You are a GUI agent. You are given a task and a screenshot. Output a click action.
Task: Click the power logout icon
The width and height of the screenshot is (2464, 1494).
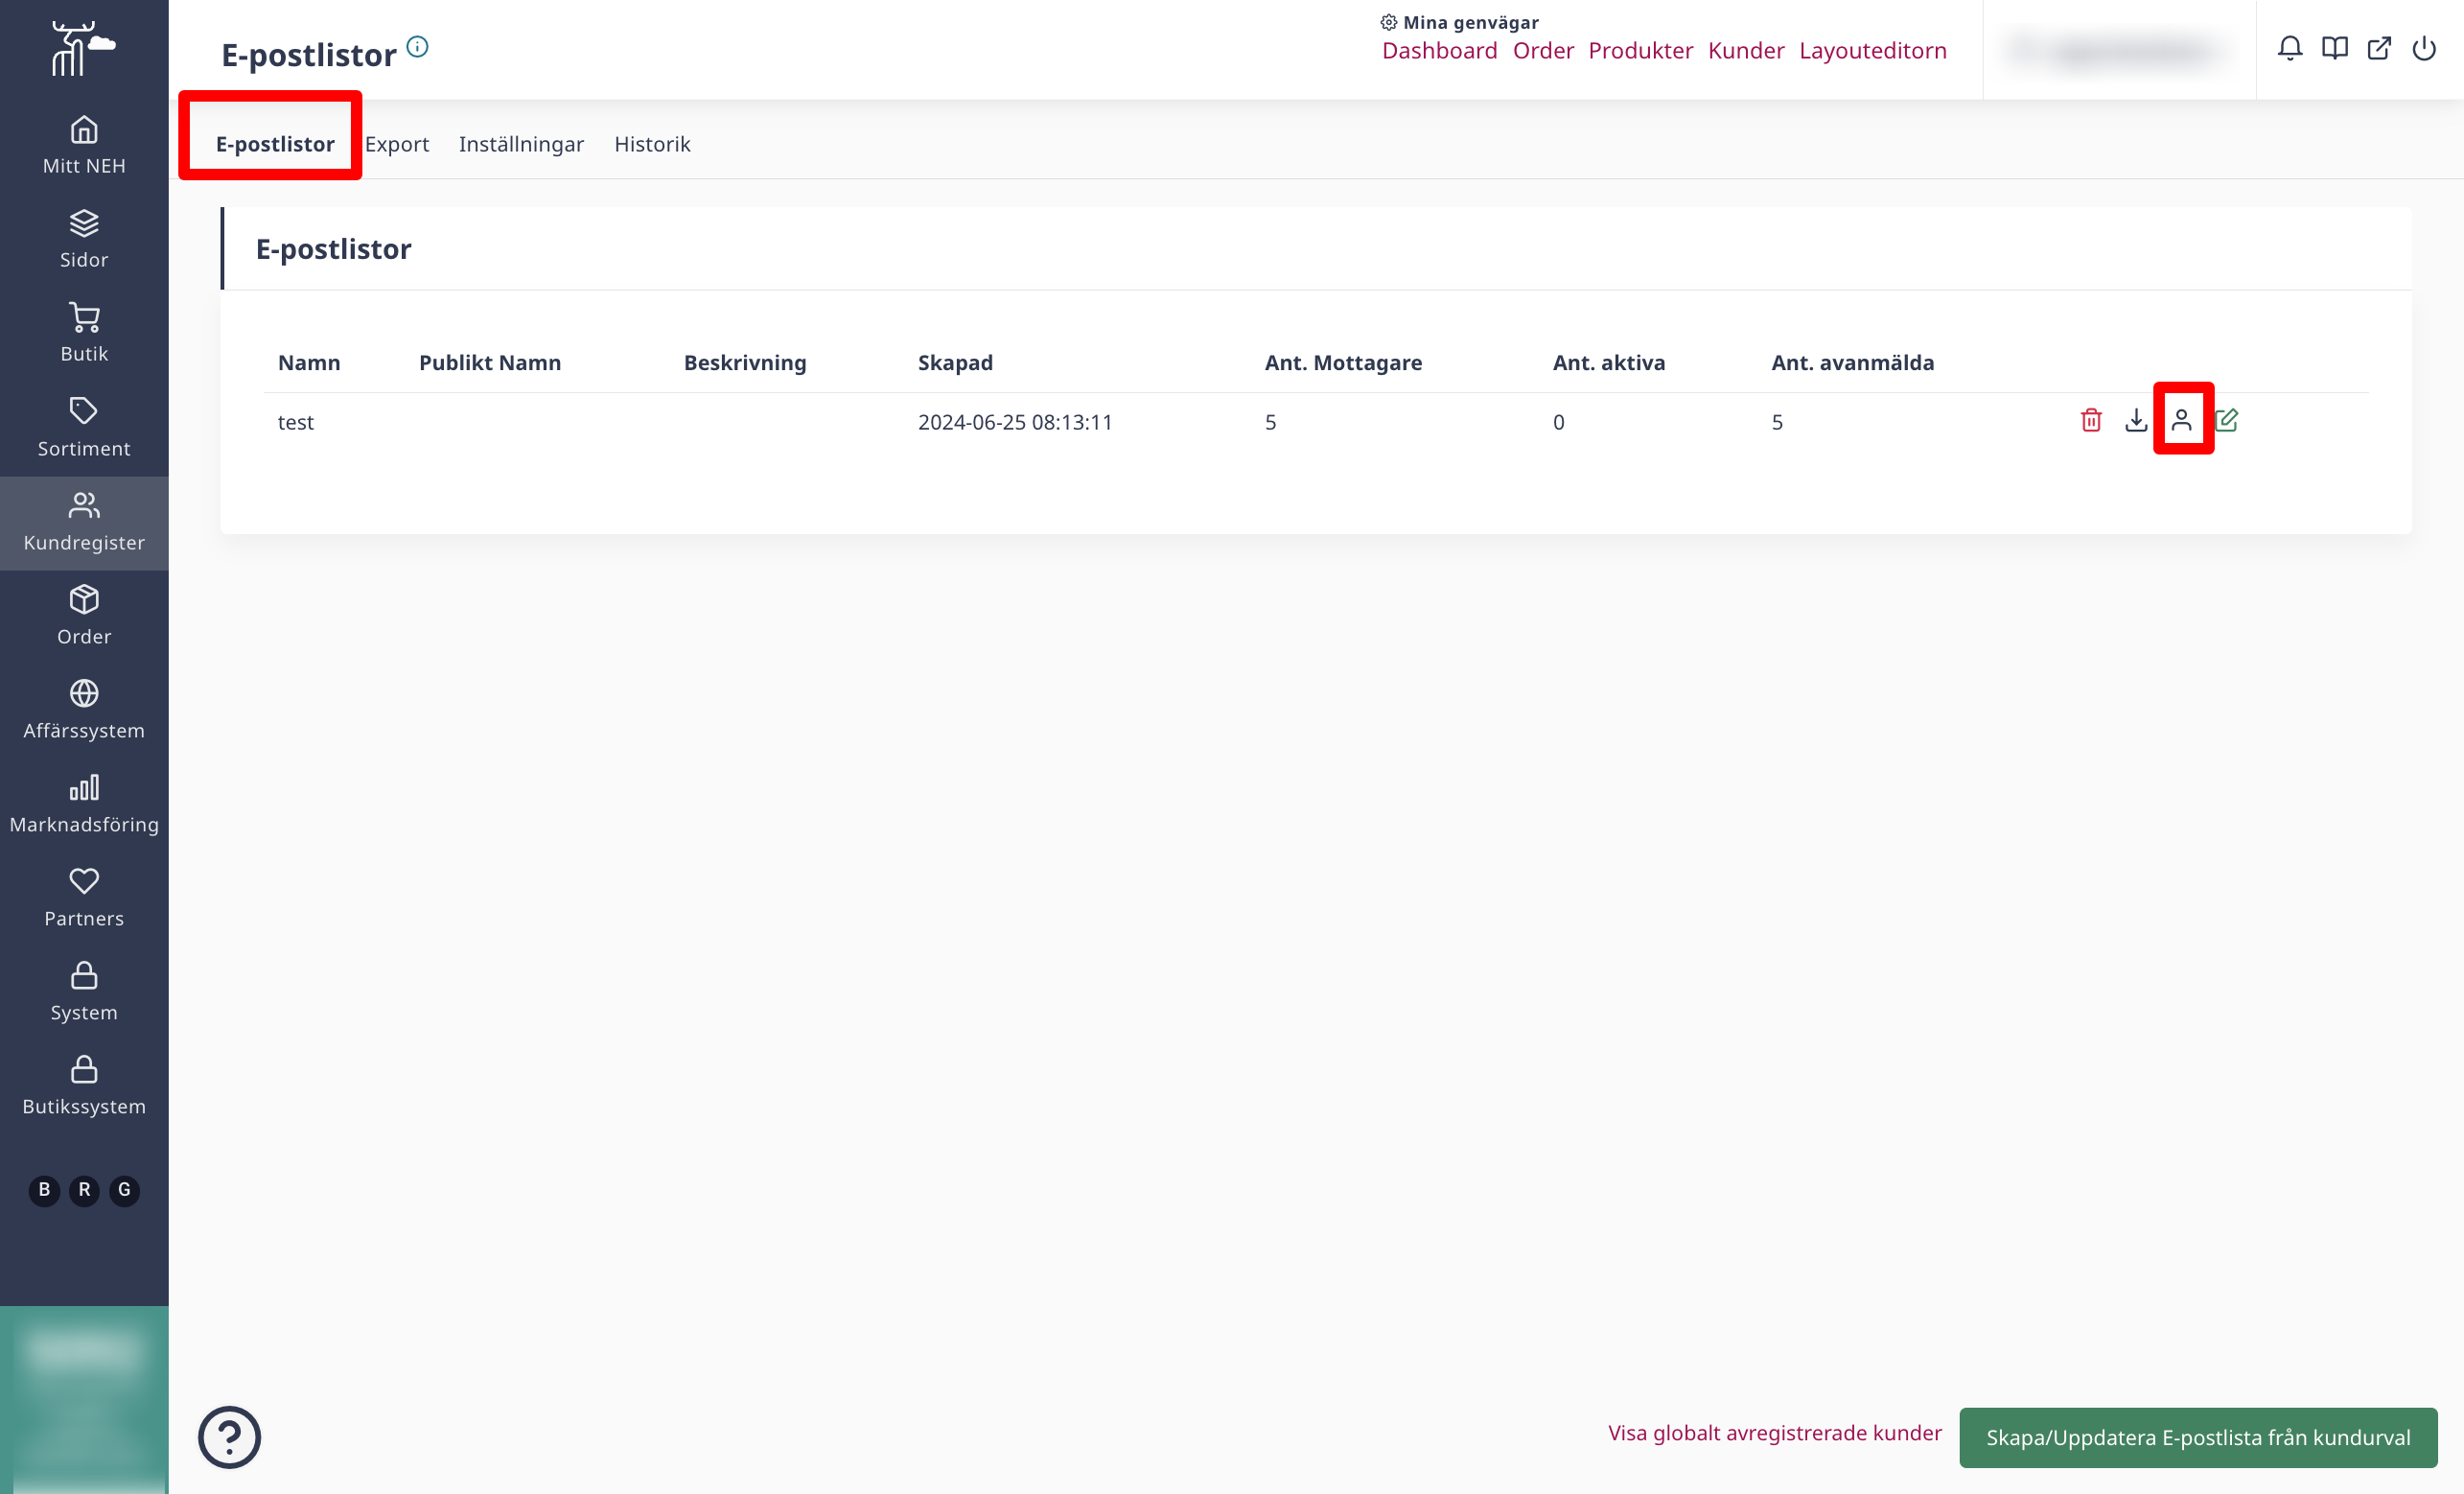(2424, 48)
